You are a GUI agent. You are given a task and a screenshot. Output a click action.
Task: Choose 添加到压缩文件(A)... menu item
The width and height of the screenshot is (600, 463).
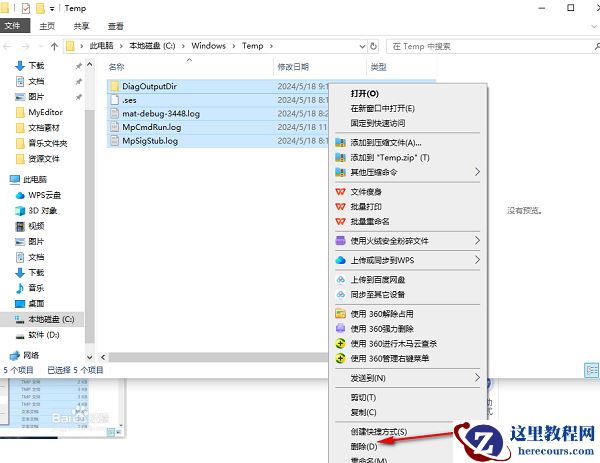coord(408,143)
